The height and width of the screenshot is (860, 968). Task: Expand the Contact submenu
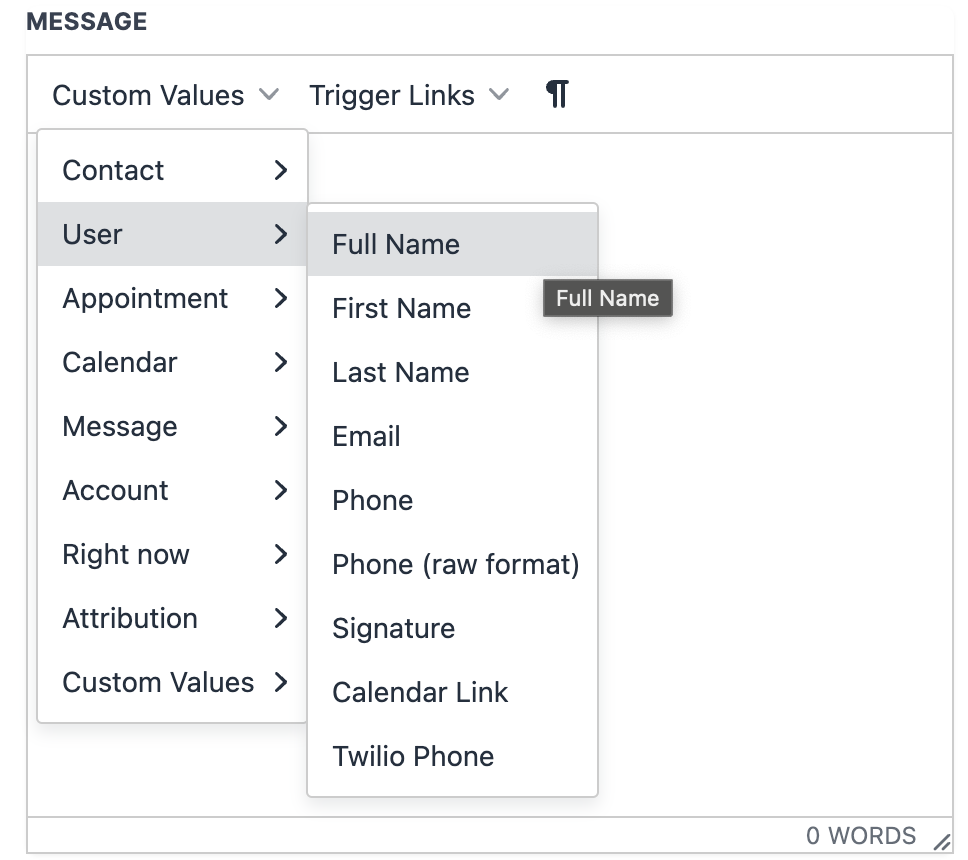pos(172,170)
